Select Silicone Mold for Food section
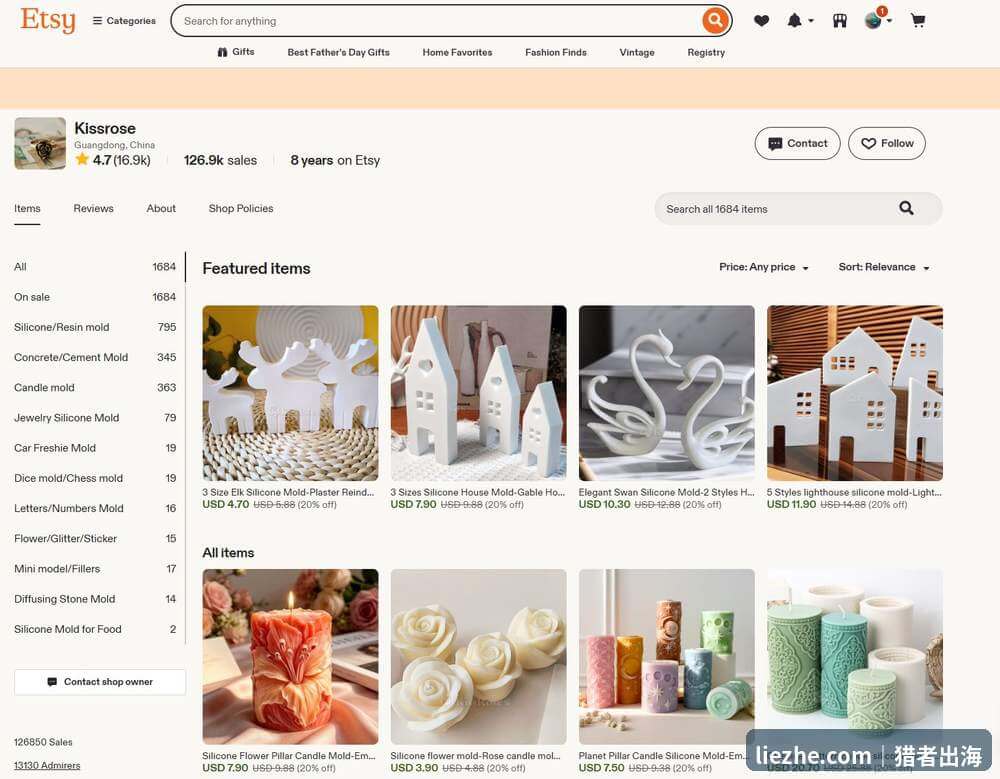The width and height of the screenshot is (1000, 779). click(95, 629)
